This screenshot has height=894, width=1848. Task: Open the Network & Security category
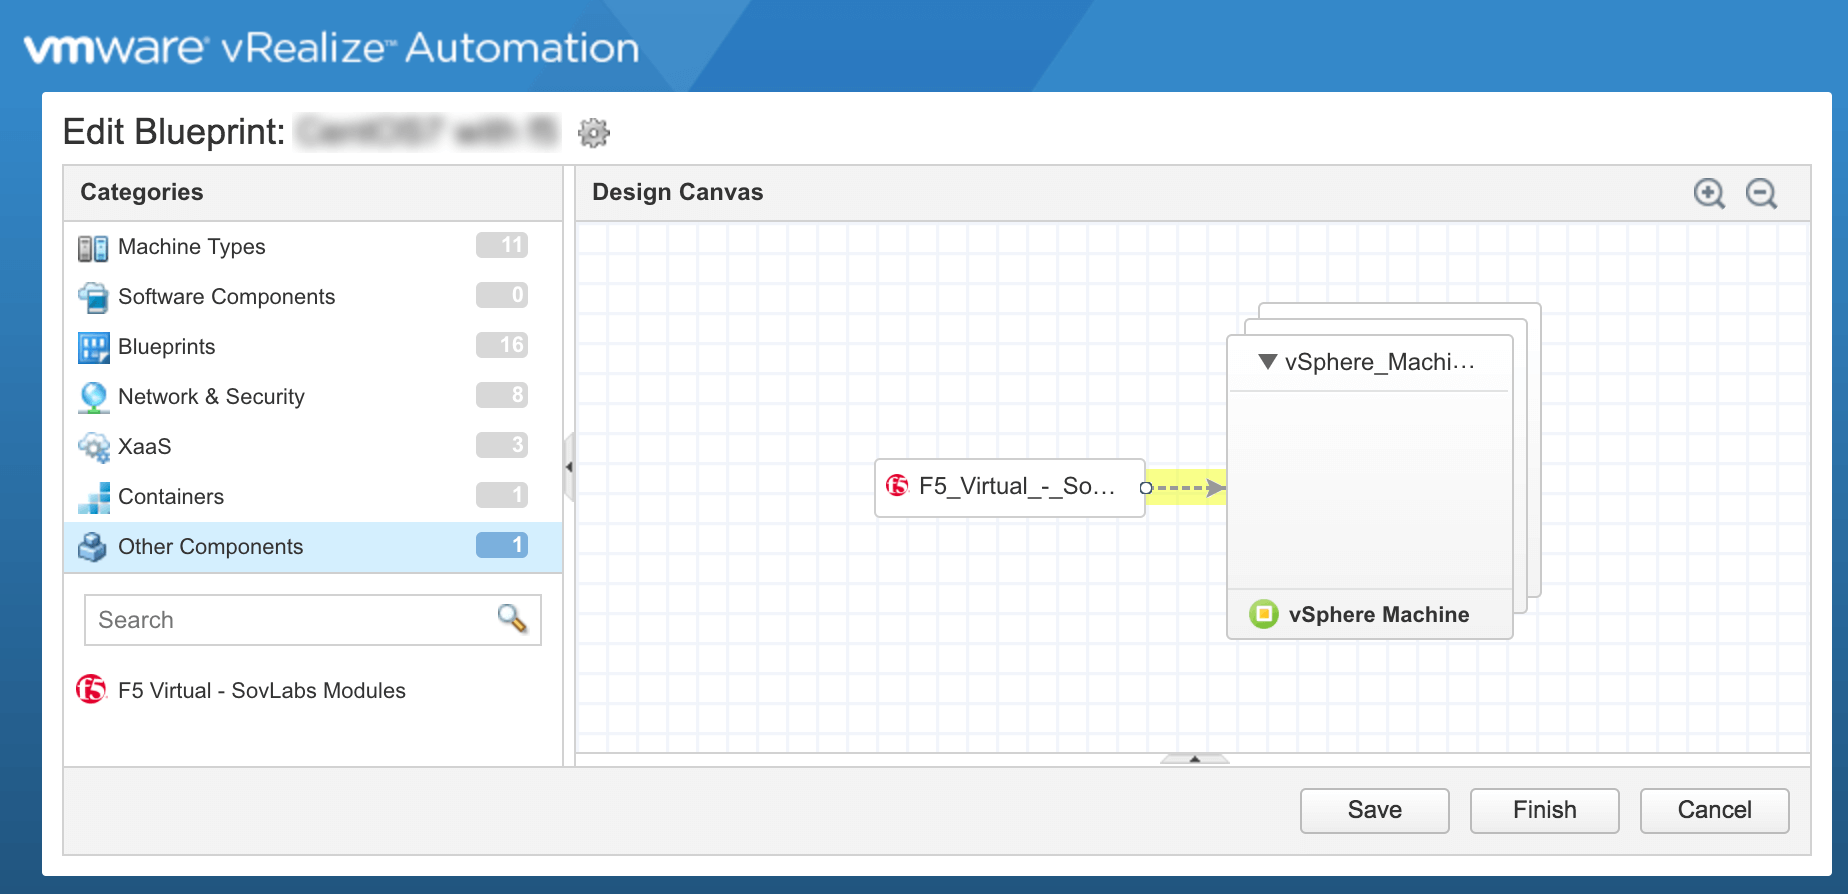tap(313, 397)
